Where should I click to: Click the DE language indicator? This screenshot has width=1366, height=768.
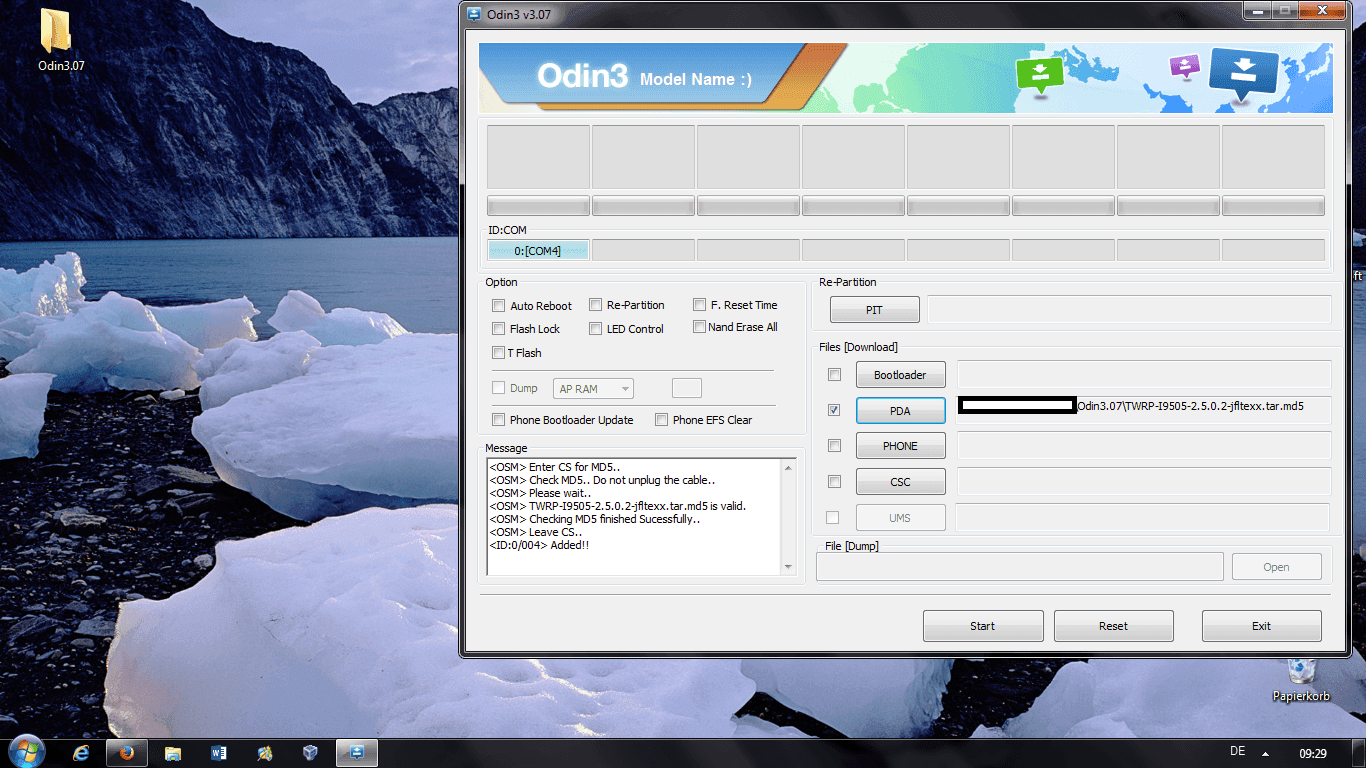click(1237, 751)
